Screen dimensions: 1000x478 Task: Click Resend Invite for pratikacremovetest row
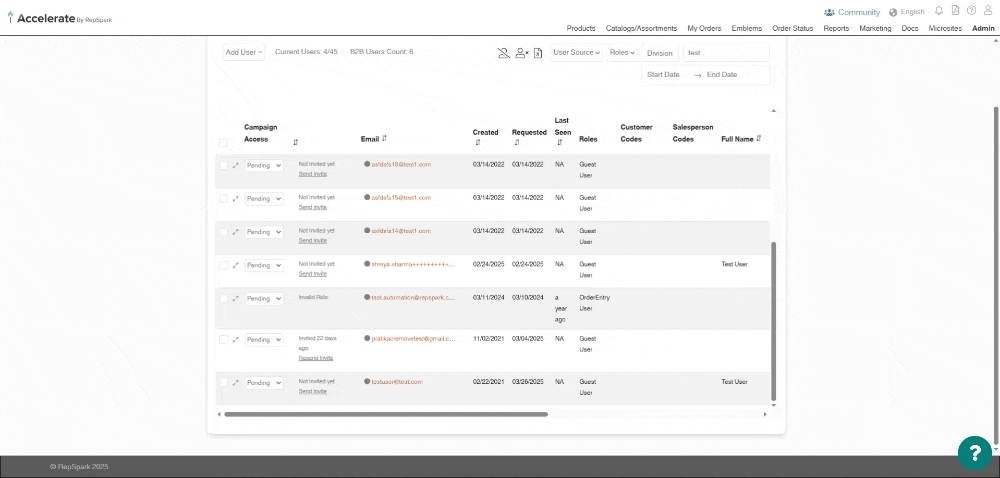coord(316,358)
